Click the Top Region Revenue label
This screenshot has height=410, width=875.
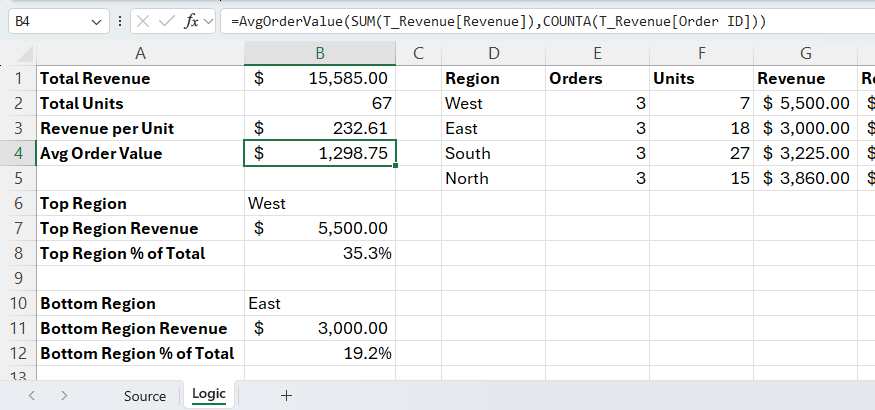[140, 228]
